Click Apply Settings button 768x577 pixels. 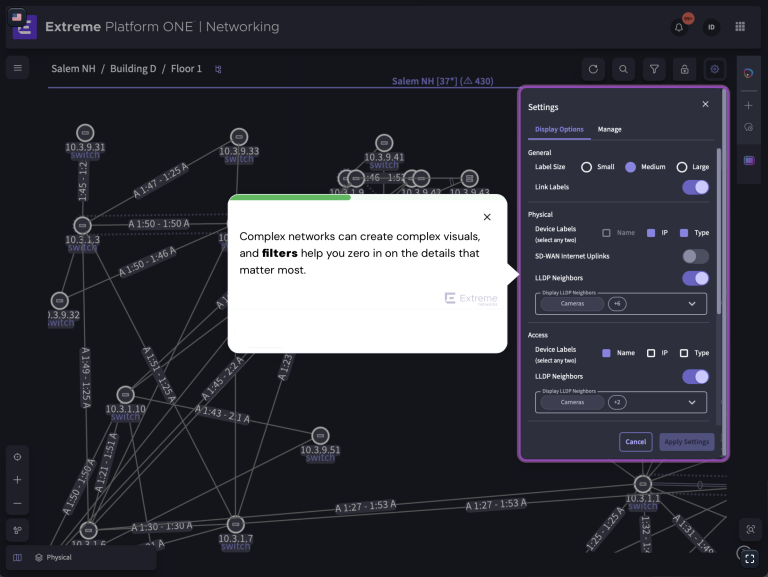[686, 442]
